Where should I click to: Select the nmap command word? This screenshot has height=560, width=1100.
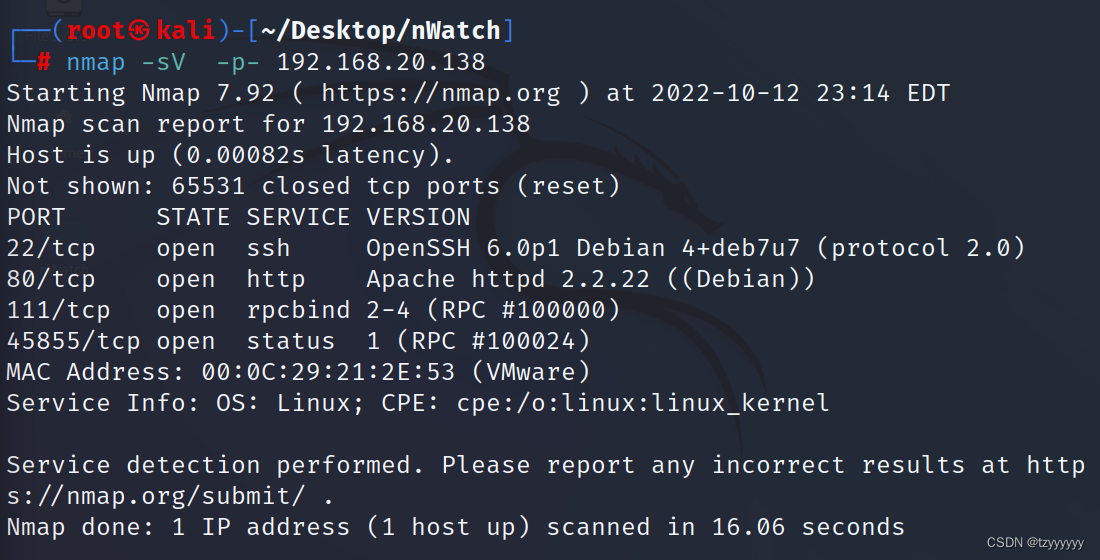[96, 62]
